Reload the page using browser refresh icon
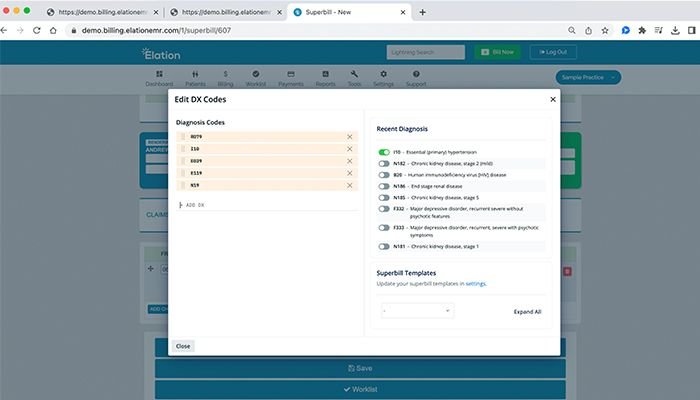700x400 pixels. click(x=38, y=31)
